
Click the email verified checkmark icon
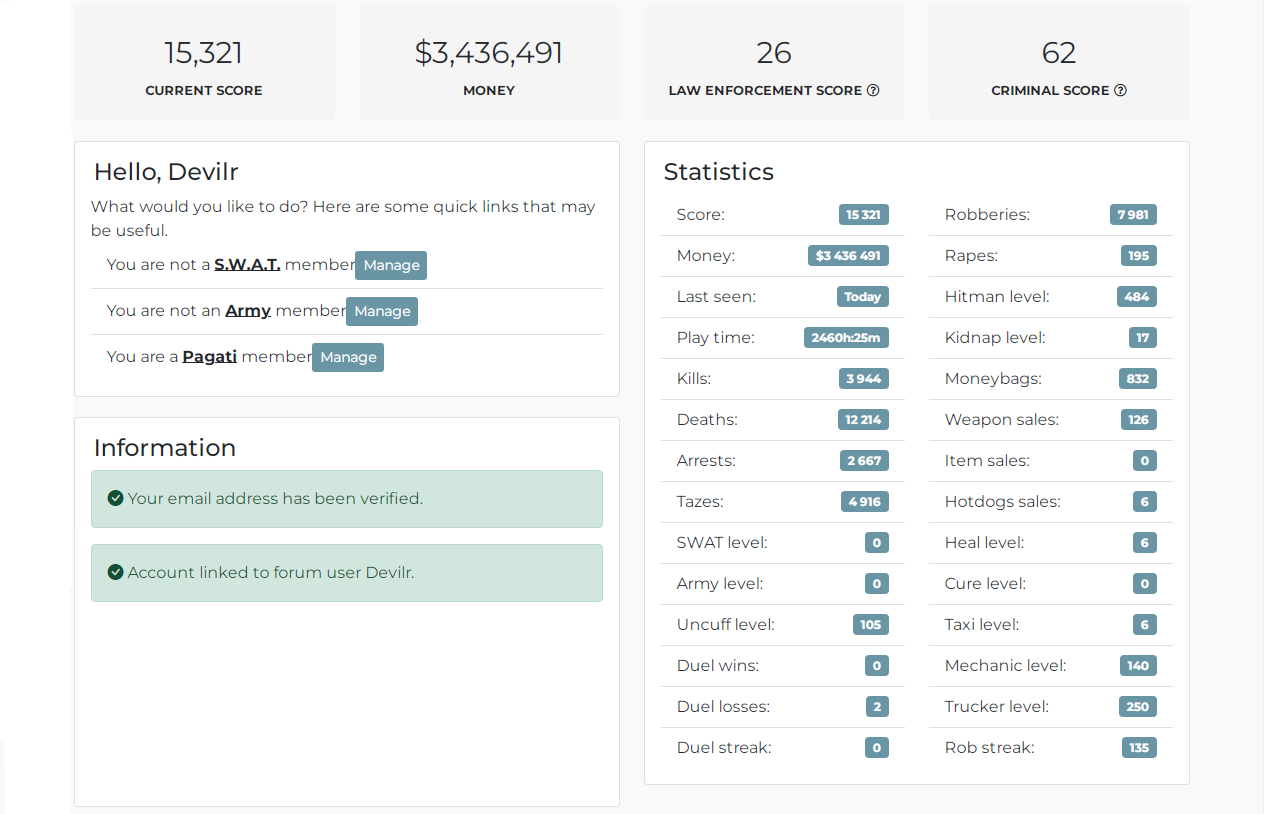pos(115,498)
